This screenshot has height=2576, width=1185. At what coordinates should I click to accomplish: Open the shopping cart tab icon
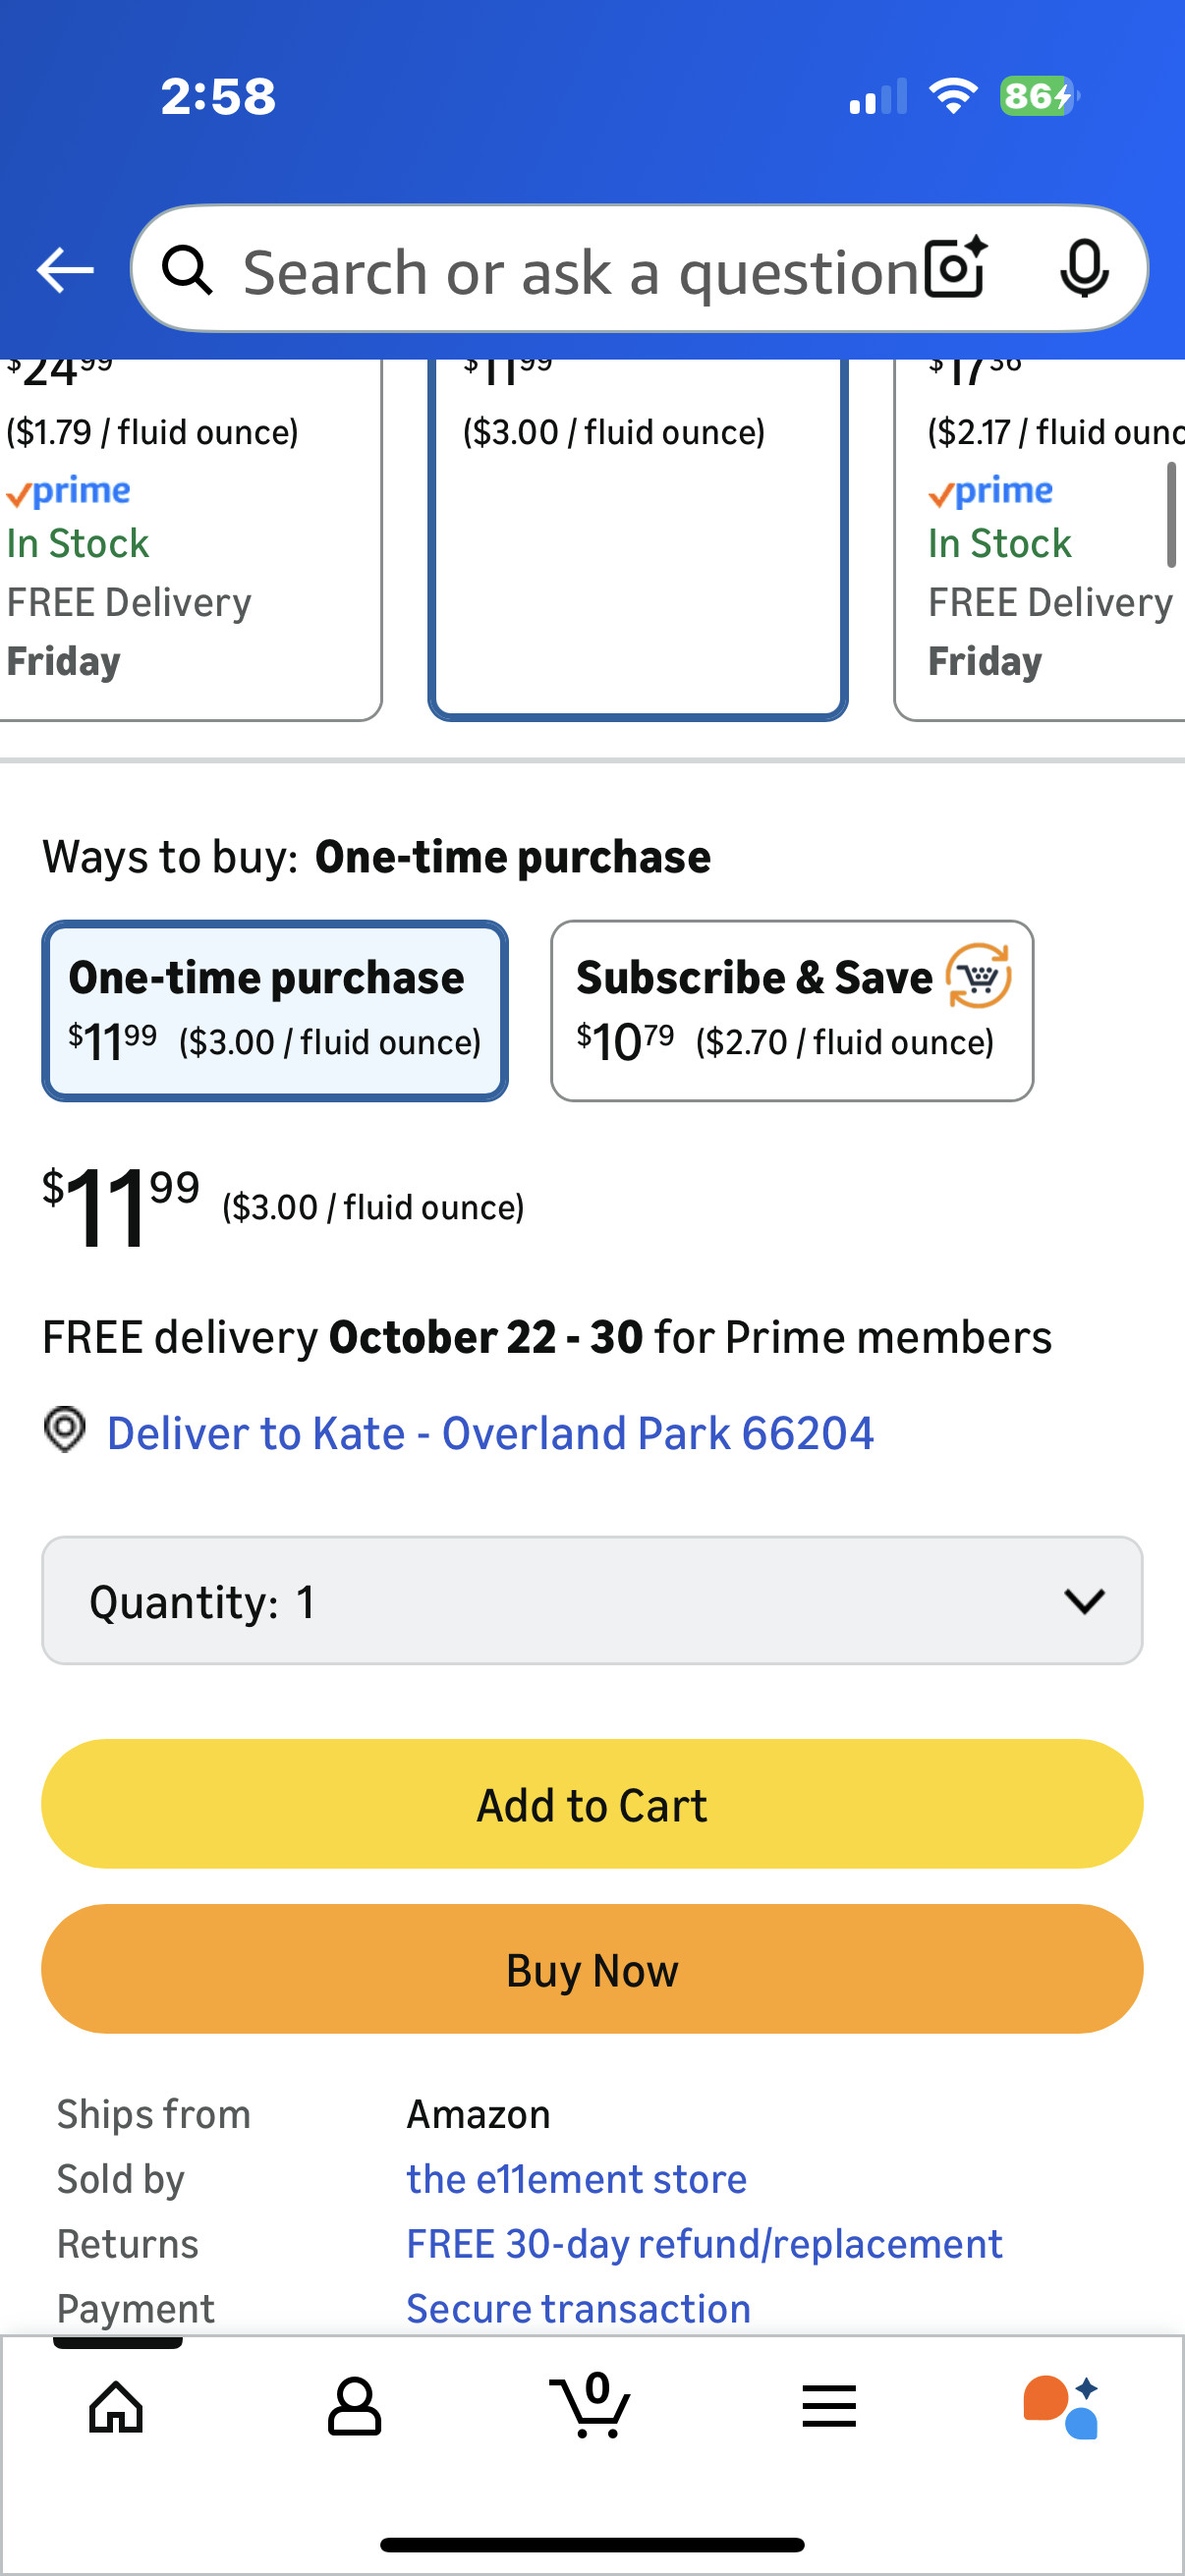(591, 2405)
